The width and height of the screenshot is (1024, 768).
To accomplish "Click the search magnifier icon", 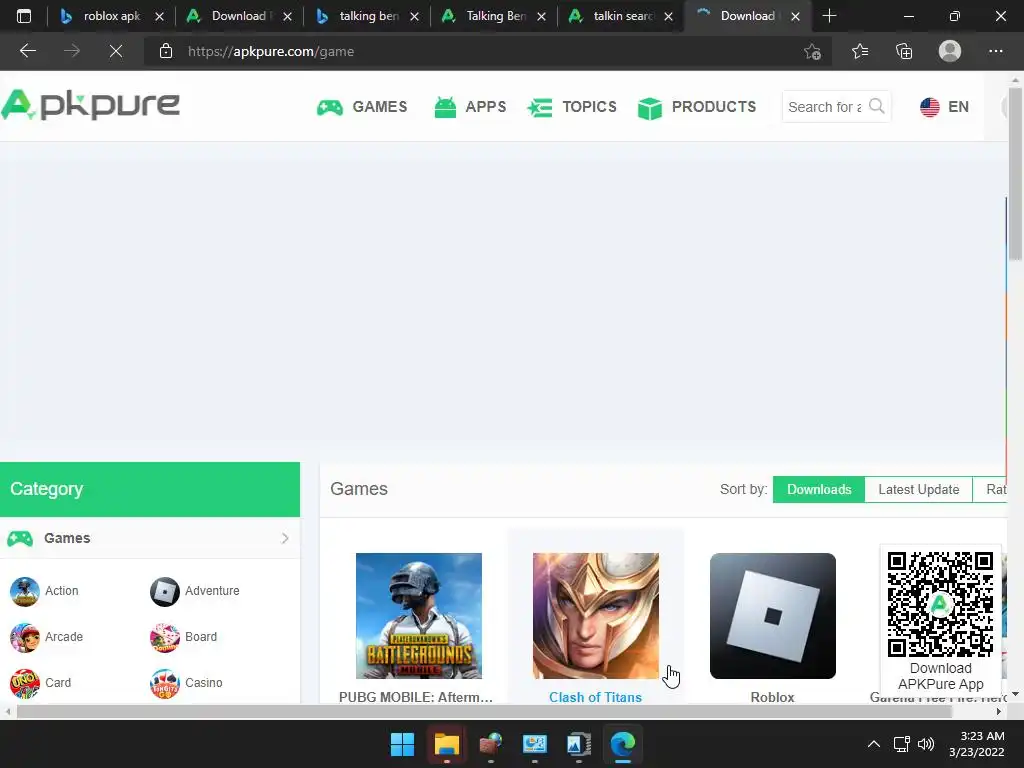I will pos(876,106).
